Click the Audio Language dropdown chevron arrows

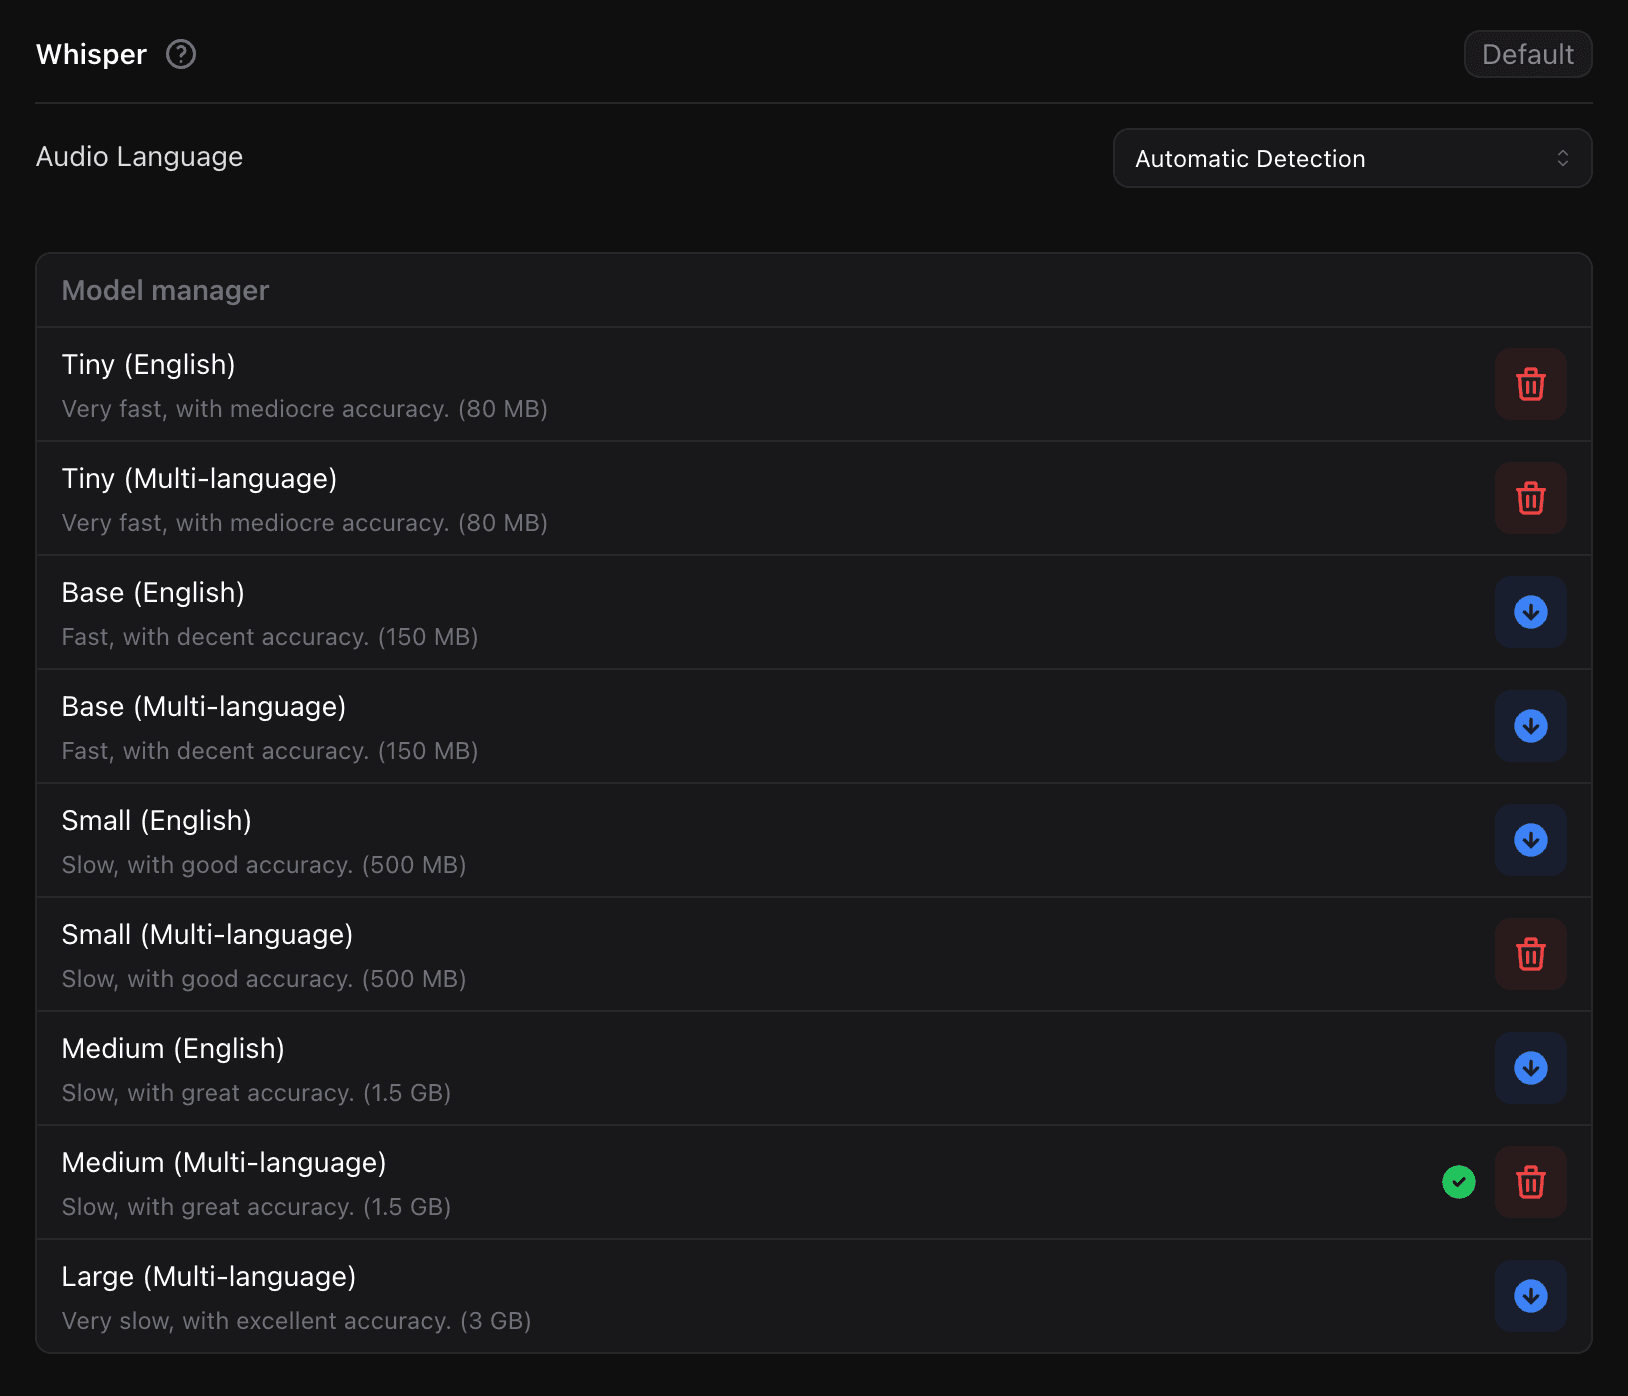[1562, 158]
